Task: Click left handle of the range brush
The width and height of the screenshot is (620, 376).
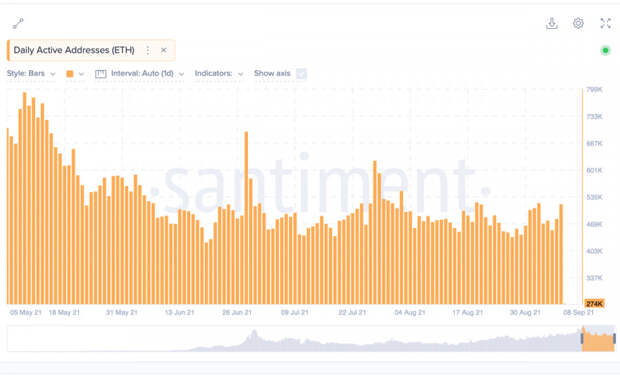Action: tap(582, 338)
